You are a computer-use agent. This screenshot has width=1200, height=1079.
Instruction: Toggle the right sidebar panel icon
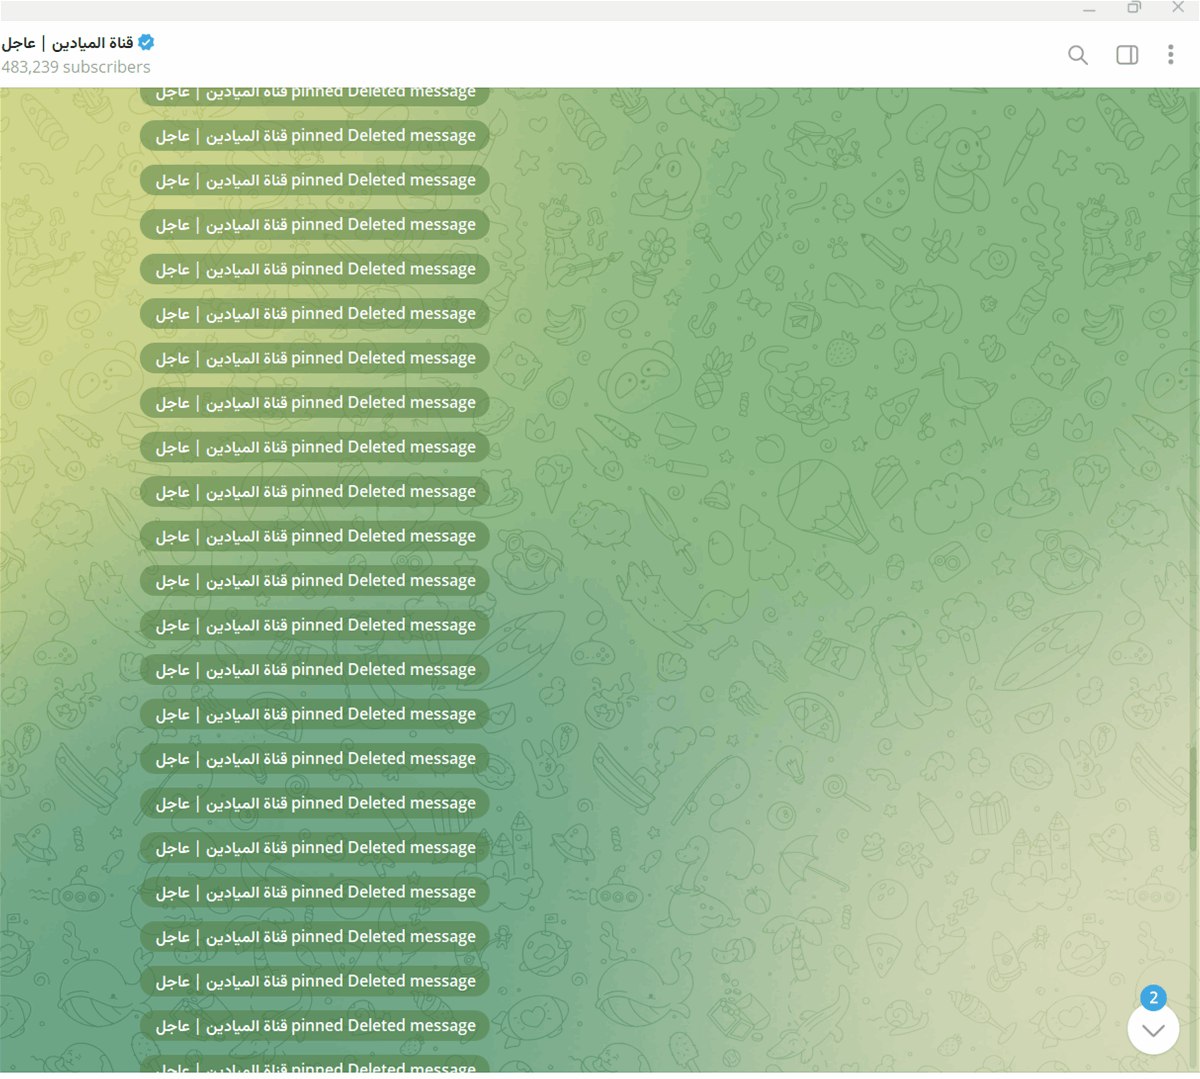point(1127,55)
